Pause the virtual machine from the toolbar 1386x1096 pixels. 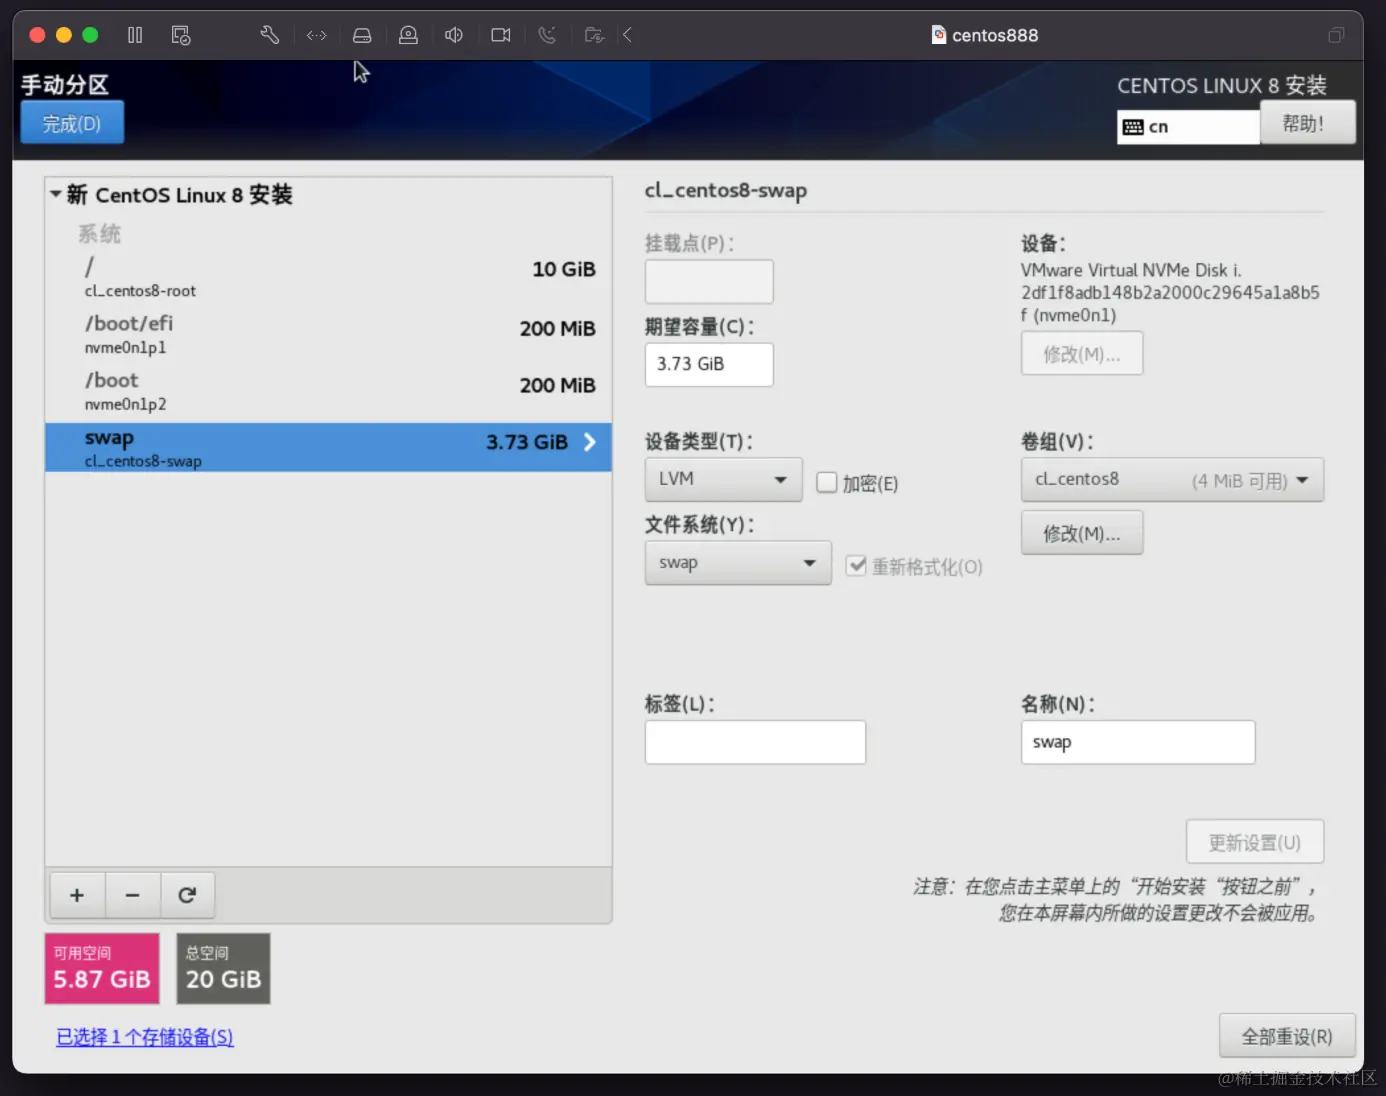[x=135, y=35]
